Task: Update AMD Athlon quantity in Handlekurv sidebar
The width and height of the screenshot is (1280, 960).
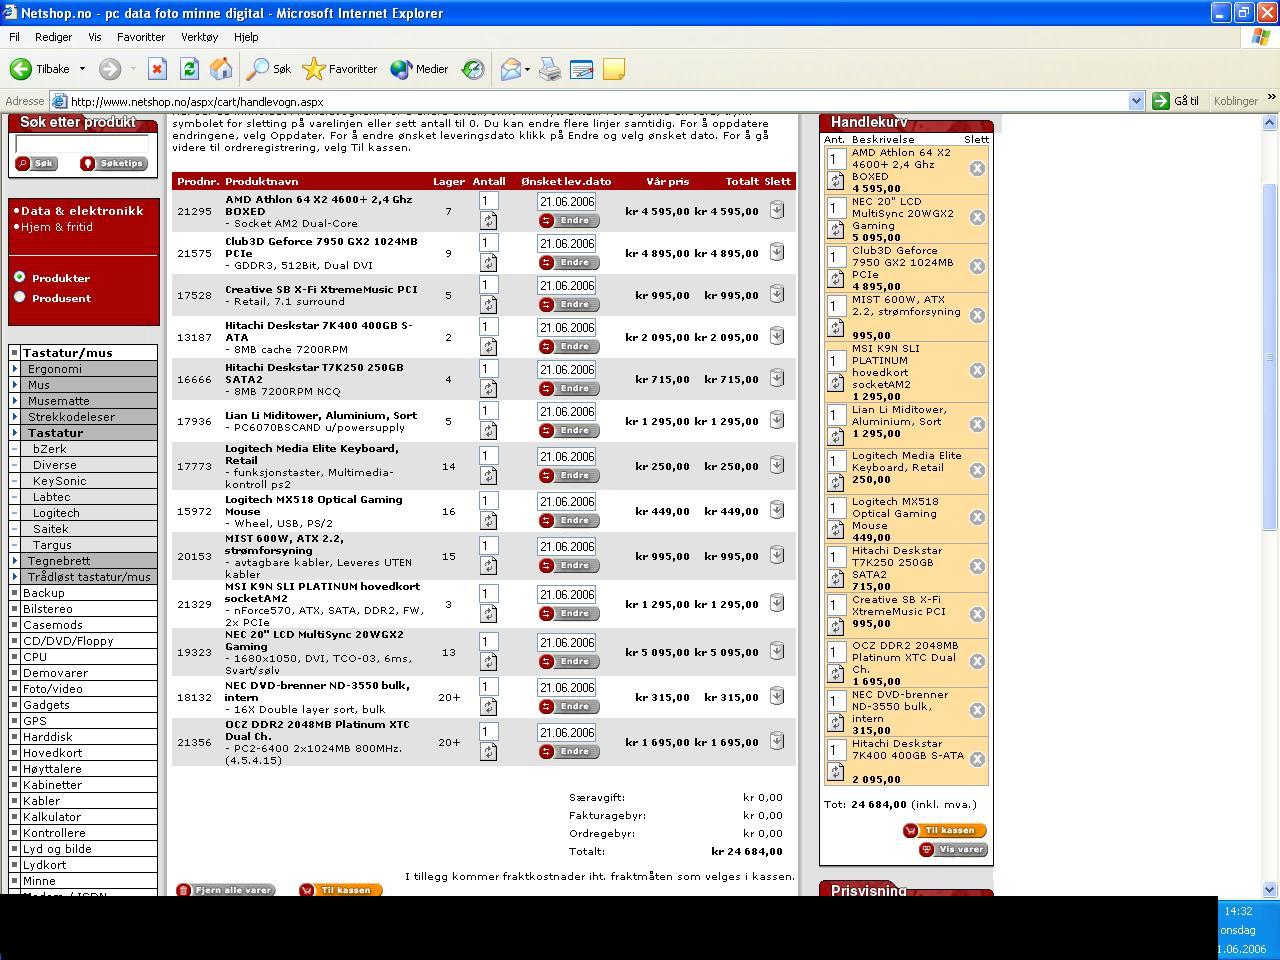Action: [x=836, y=180]
